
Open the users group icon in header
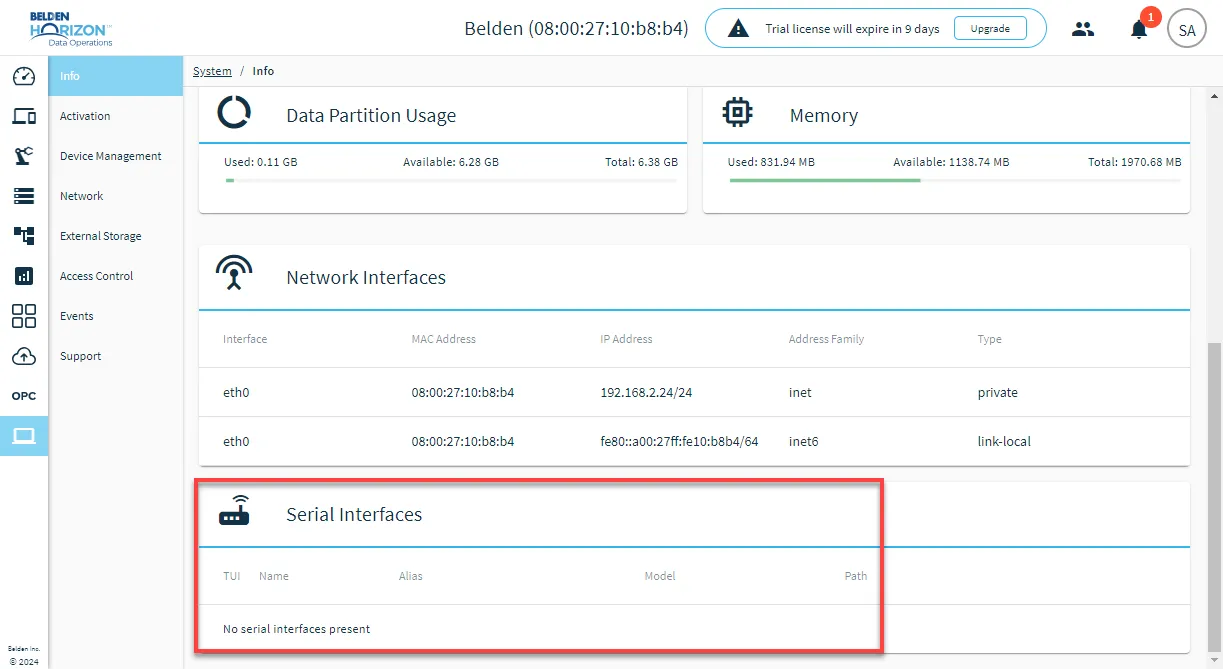[x=1083, y=29]
